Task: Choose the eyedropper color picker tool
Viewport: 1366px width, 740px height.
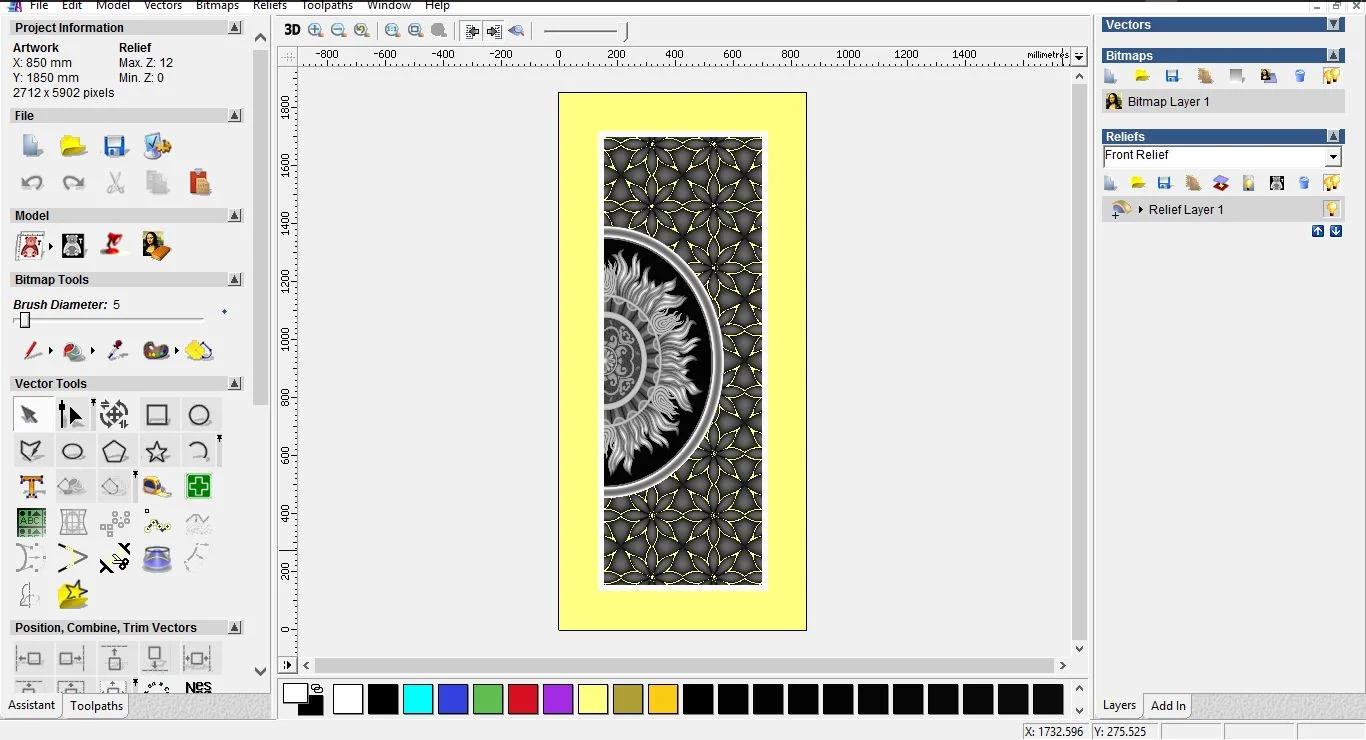Action: point(117,351)
